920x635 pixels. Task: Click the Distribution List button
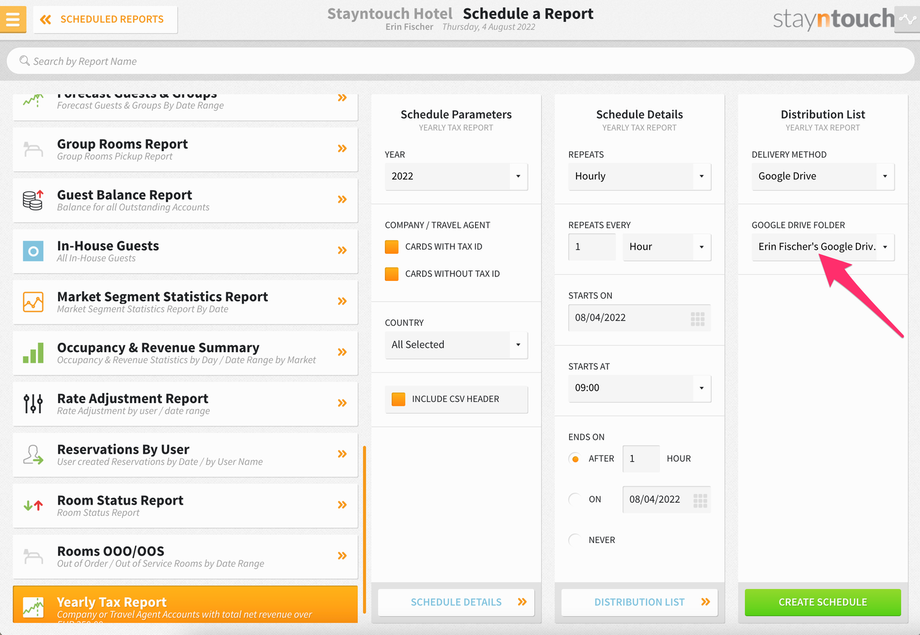tap(640, 602)
